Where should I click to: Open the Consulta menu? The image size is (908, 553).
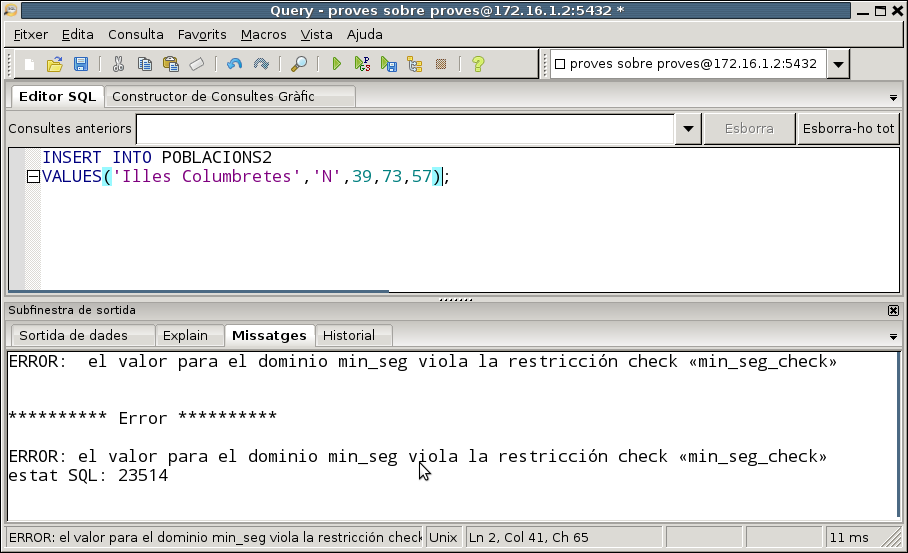[135, 34]
